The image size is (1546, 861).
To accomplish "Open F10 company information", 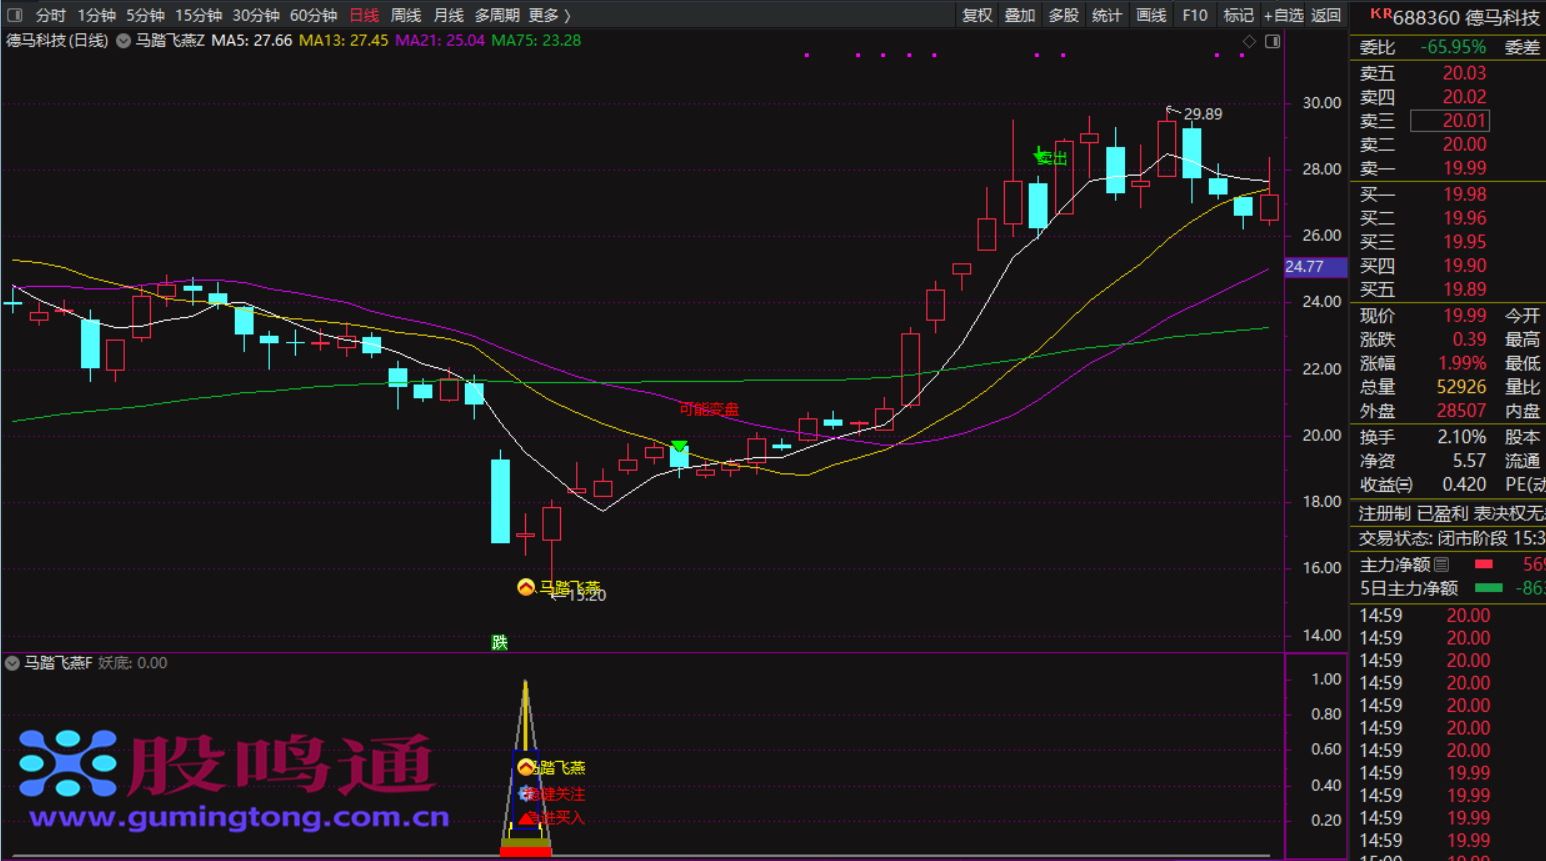I will pos(1194,15).
